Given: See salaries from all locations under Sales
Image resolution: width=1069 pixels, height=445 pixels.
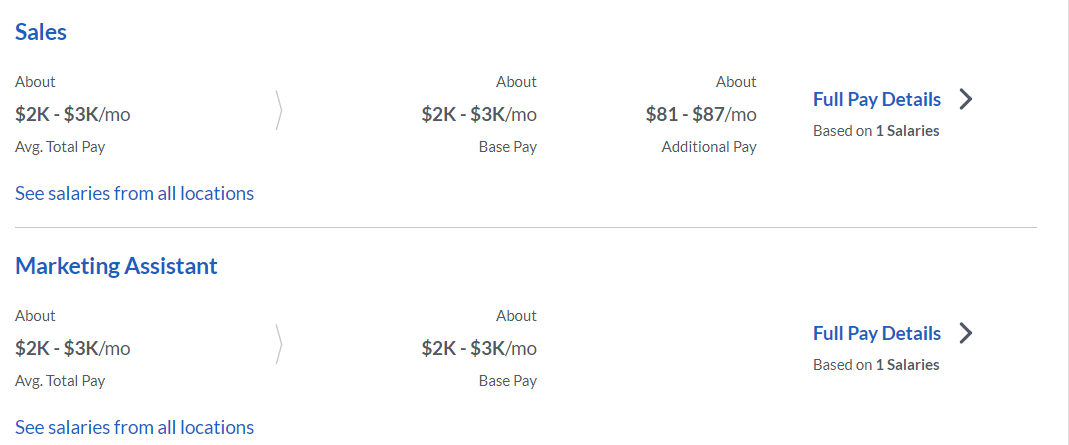Looking at the screenshot, I should (134, 194).
